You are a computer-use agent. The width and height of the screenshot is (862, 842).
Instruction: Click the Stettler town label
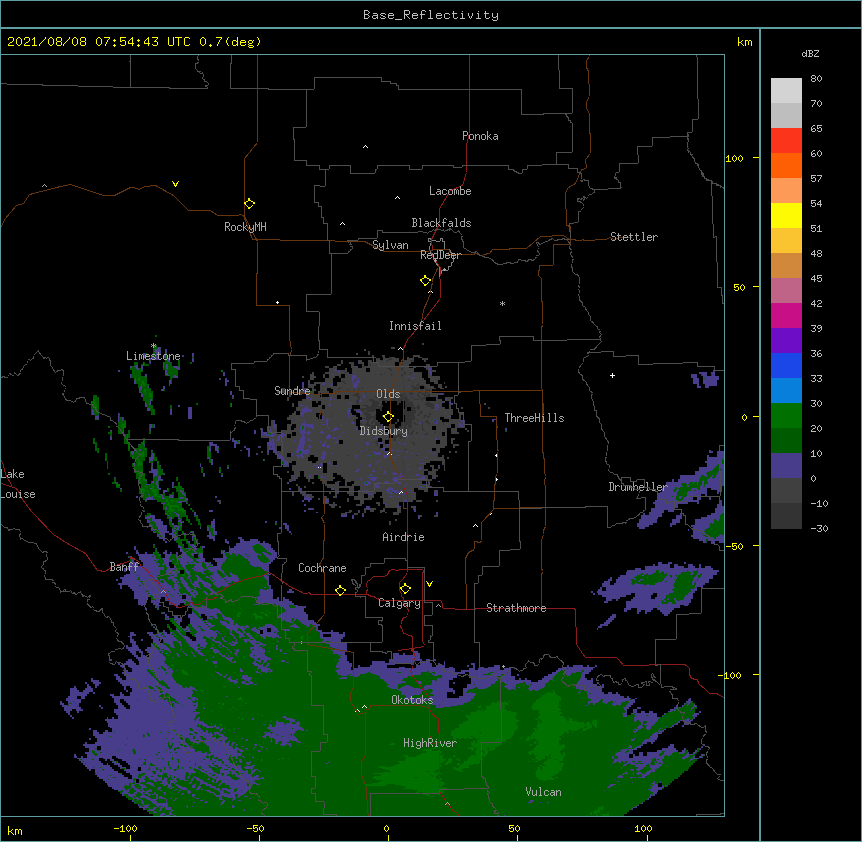pos(634,237)
